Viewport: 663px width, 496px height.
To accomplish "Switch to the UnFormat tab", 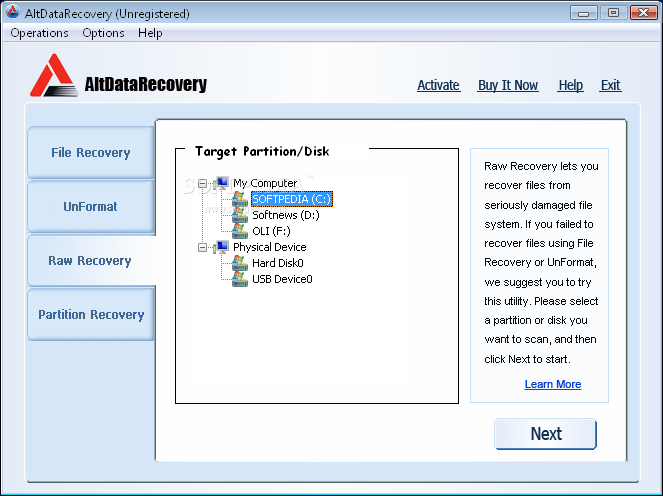I will pos(91,206).
